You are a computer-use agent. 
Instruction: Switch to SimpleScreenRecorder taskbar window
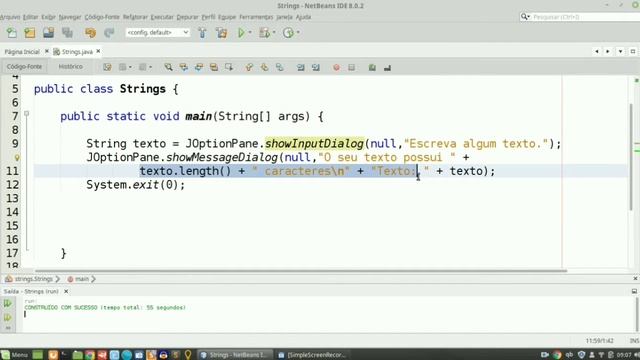312,355
